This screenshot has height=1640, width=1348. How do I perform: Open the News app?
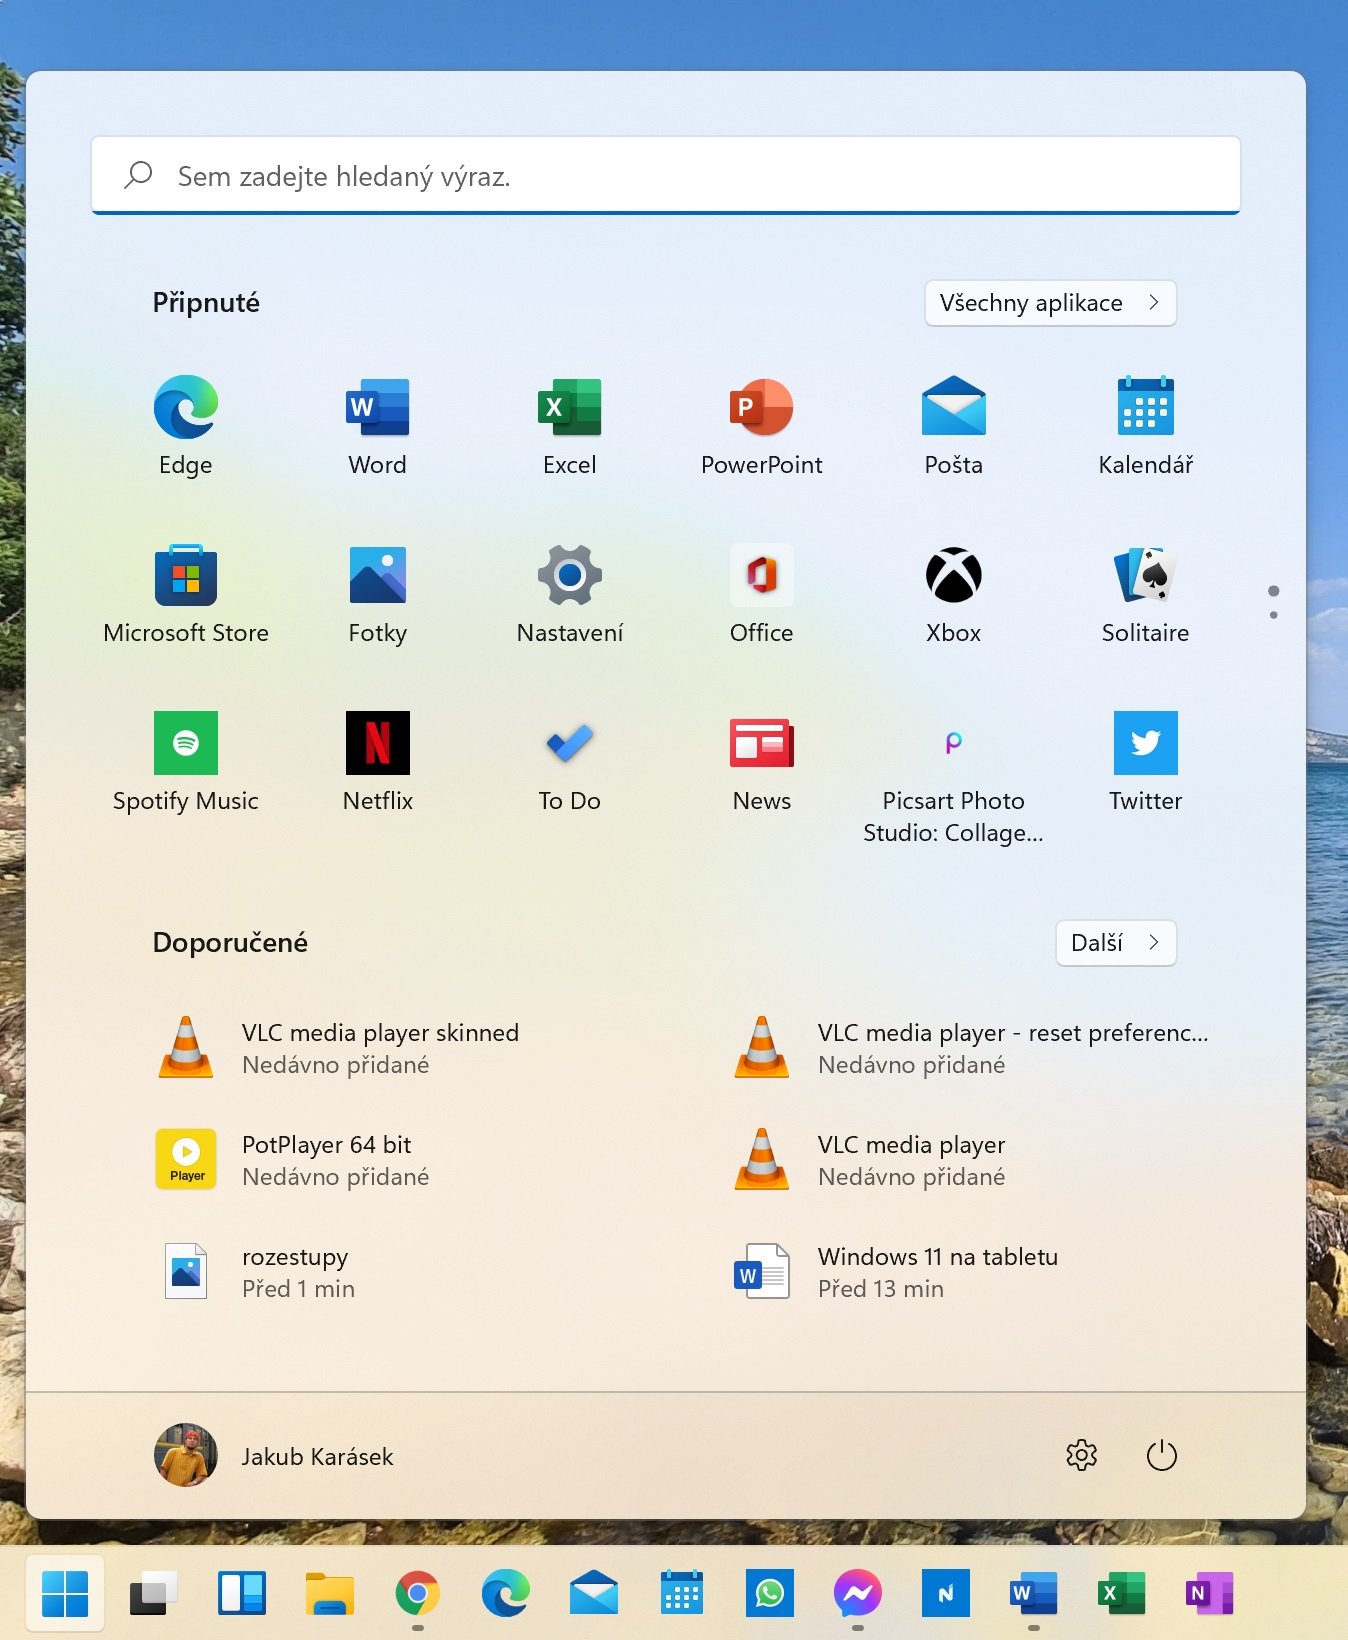pos(762,762)
